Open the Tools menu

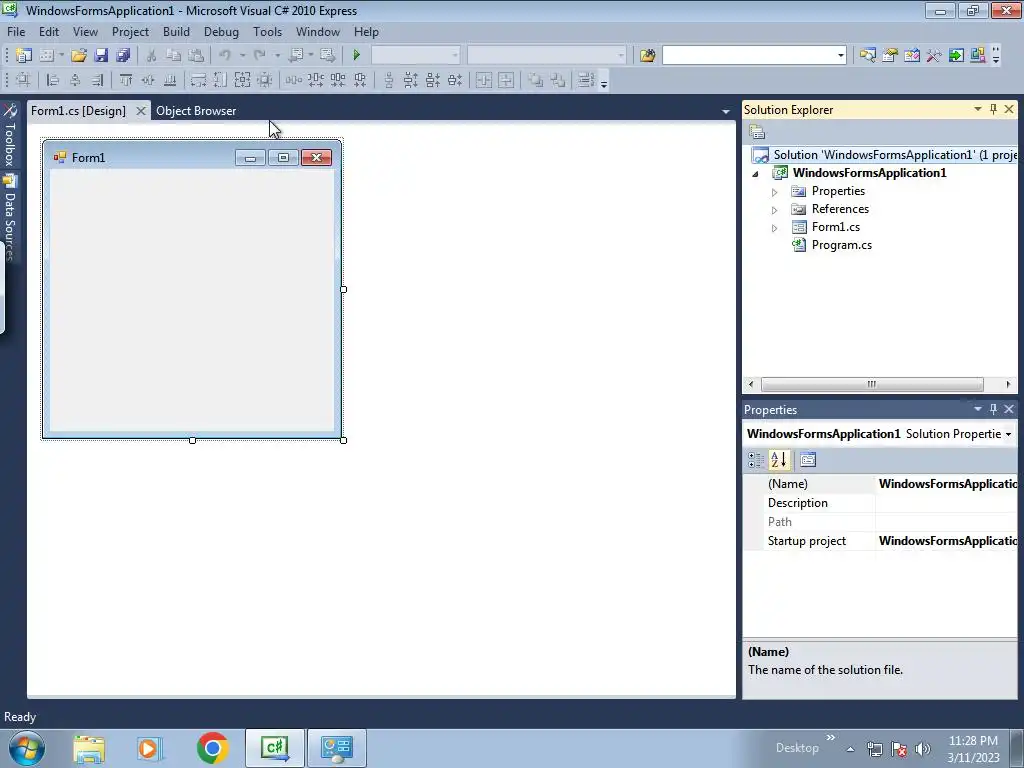pyautogui.click(x=268, y=31)
